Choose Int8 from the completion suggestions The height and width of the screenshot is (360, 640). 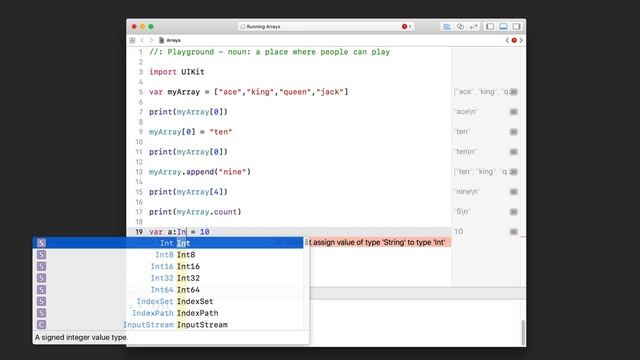[168, 255]
